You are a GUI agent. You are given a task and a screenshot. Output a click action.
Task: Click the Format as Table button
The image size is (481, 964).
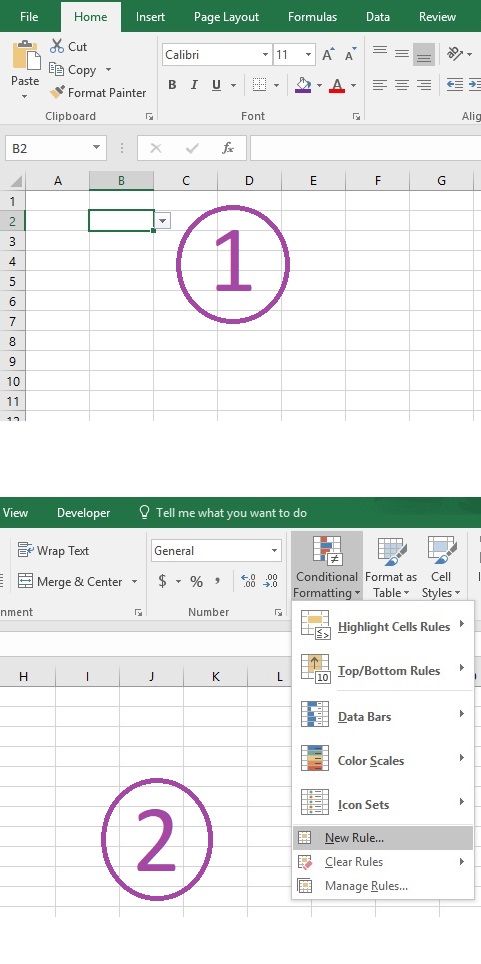tap(391, 566)
